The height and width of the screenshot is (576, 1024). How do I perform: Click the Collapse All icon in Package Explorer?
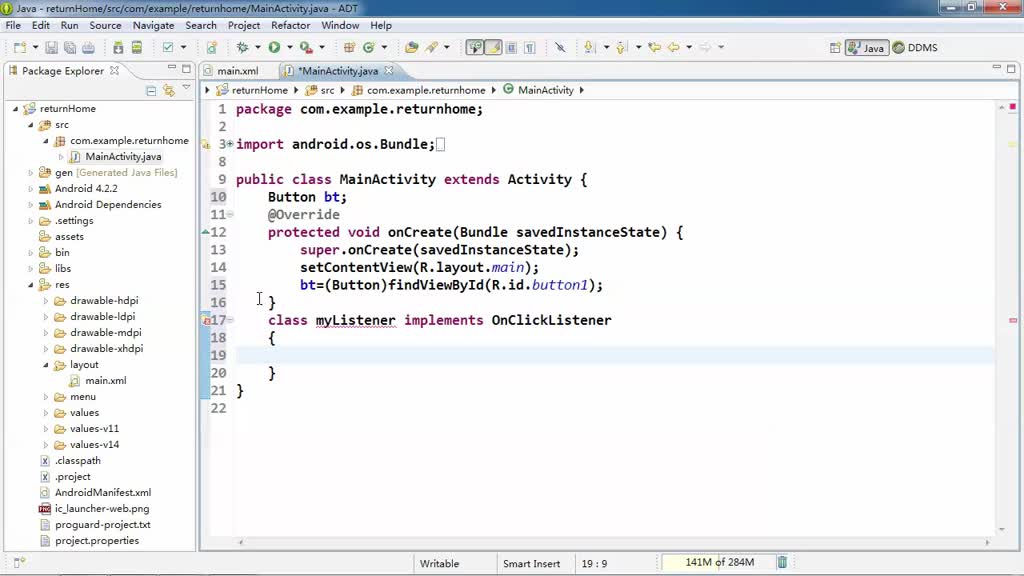(x=152, y=91)
